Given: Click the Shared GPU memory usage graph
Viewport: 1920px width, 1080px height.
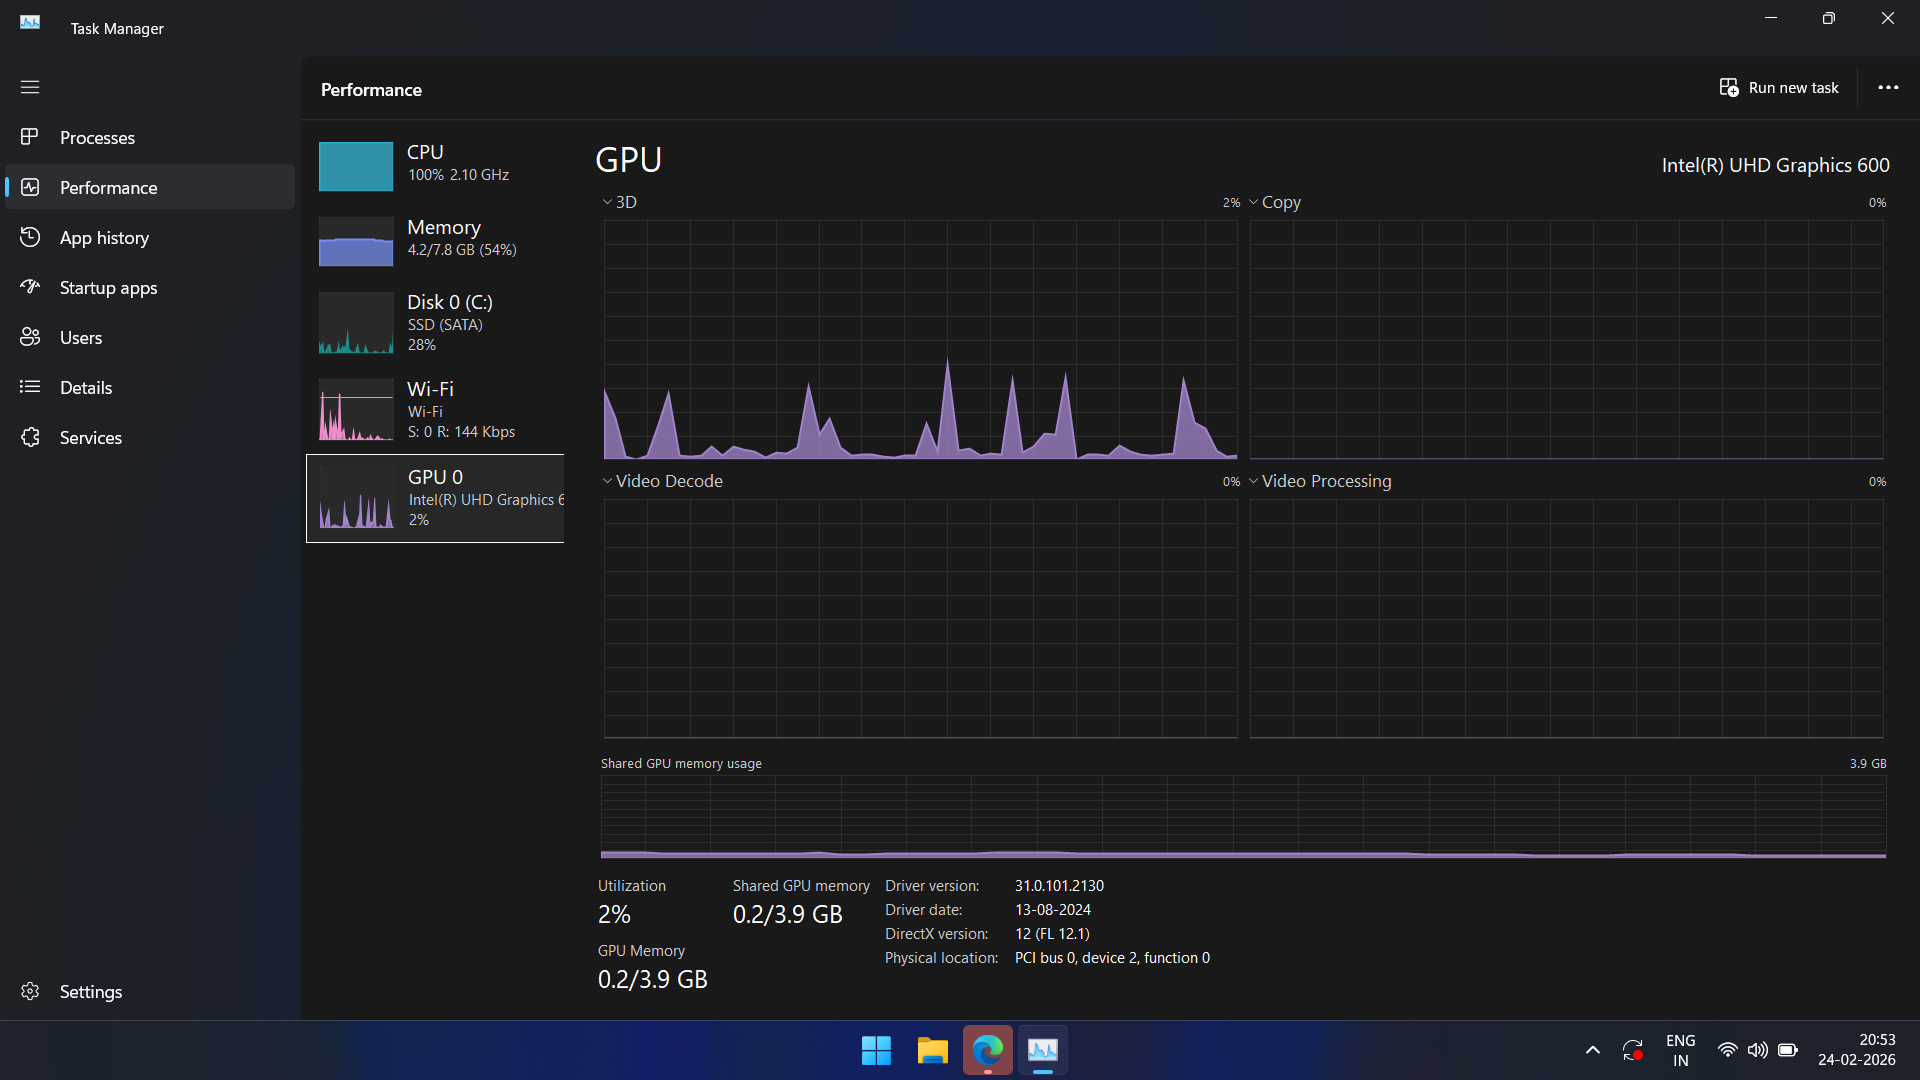Looking at the screenshot, I should tap(1242, 816).
